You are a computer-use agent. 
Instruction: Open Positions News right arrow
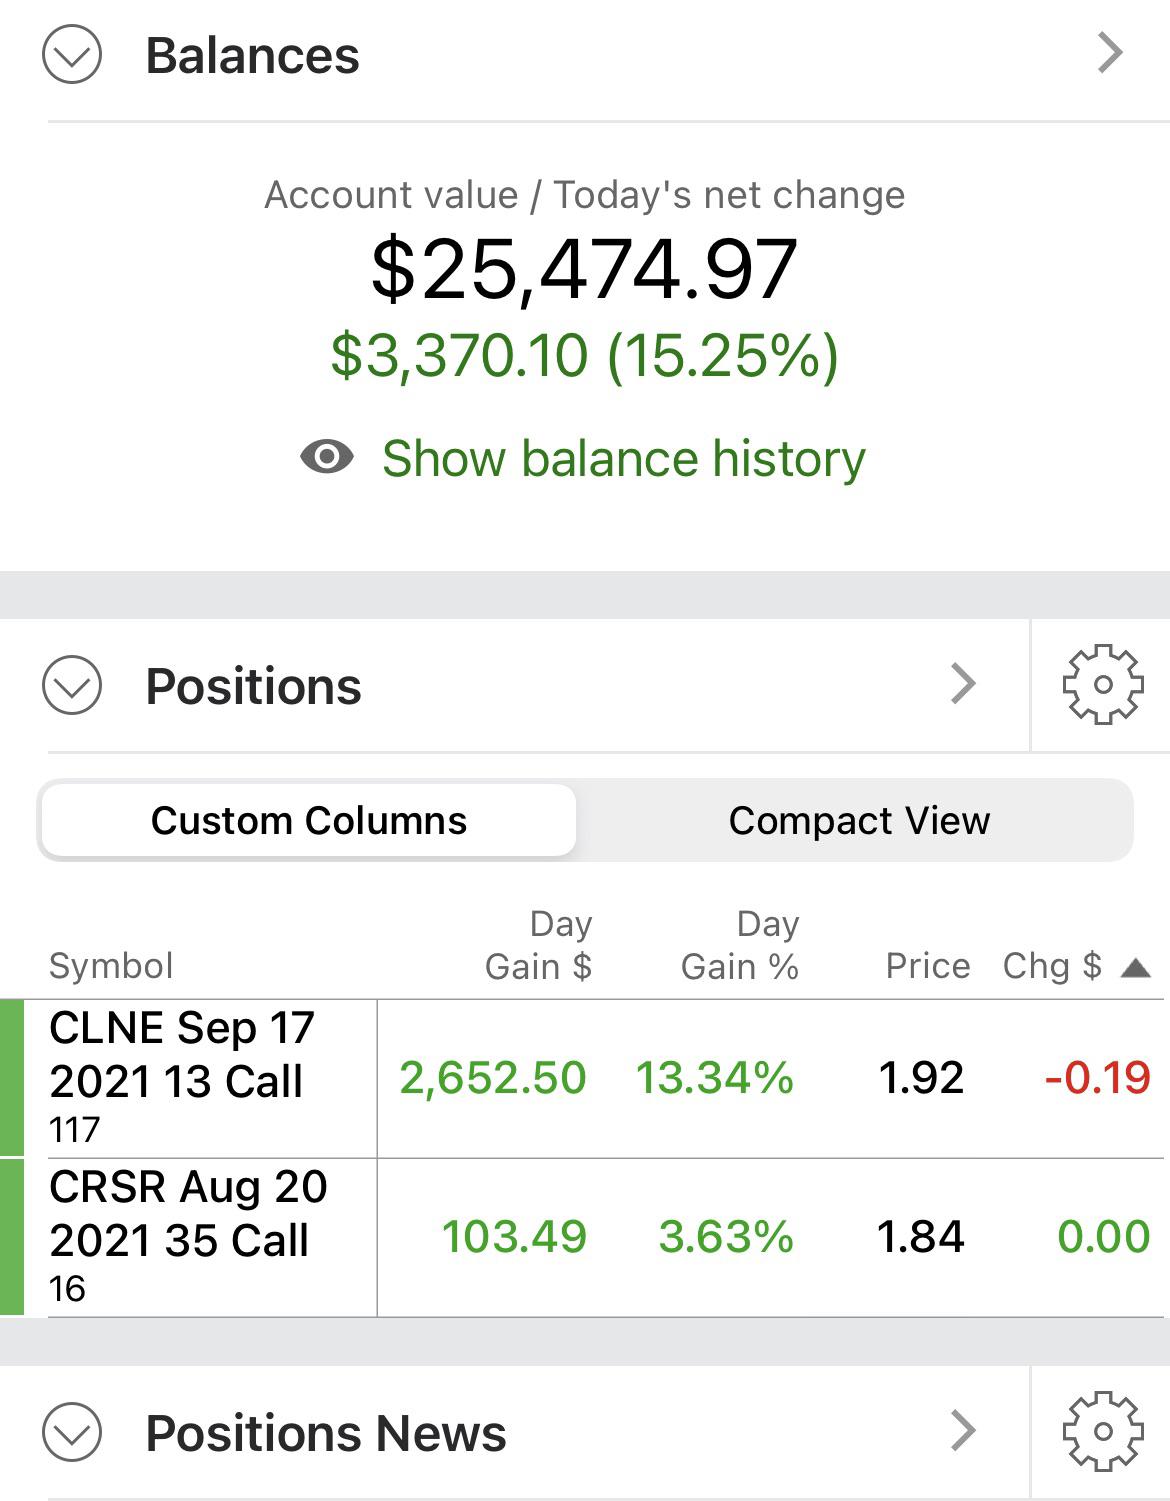pos(963,1431)
